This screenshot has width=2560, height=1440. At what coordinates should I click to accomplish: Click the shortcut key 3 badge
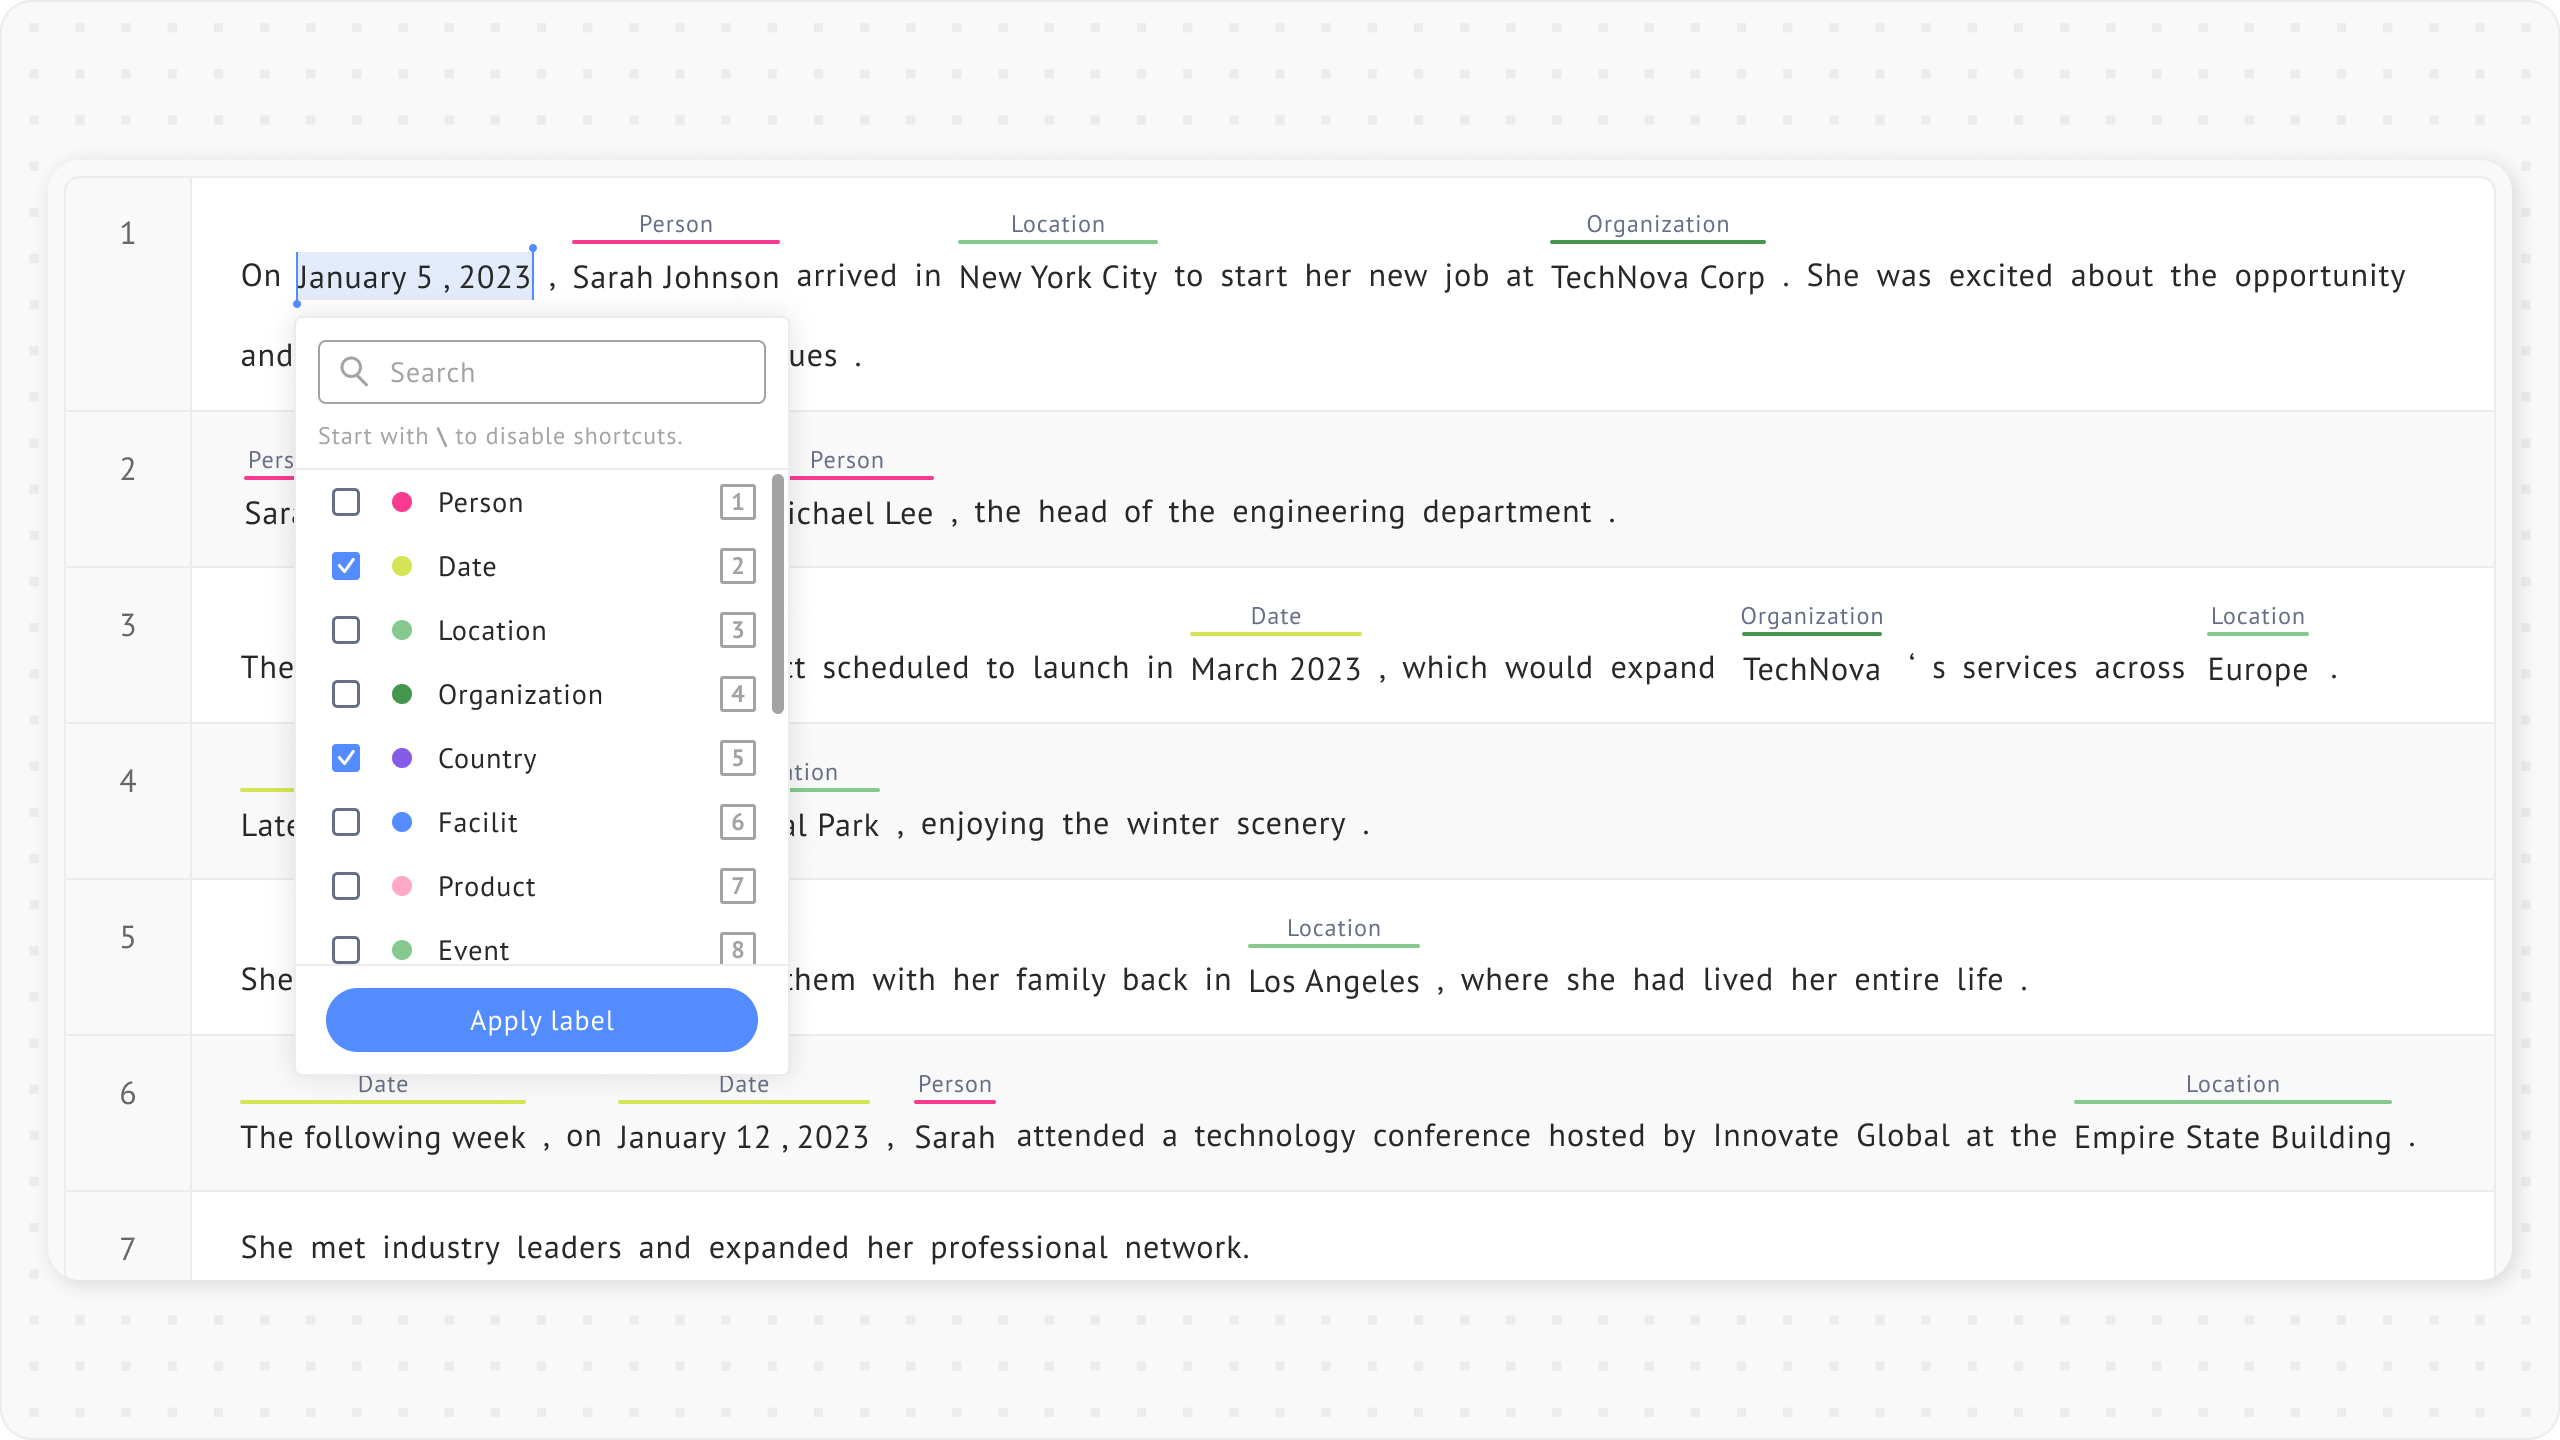737,630
